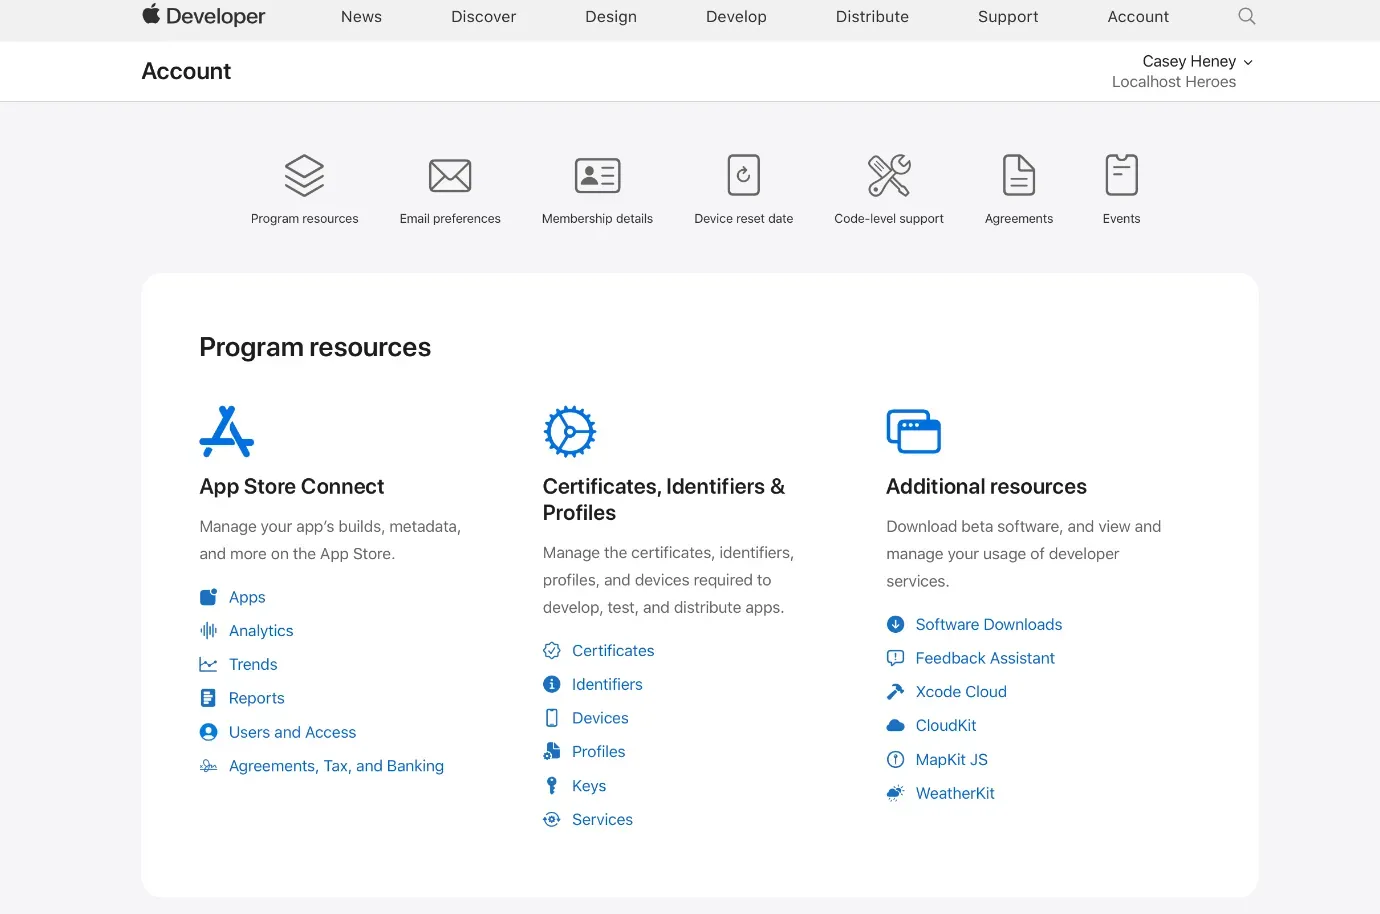Click the large App Store Connect icon
Screen dimensions: 1380x914
coord(227,431)
